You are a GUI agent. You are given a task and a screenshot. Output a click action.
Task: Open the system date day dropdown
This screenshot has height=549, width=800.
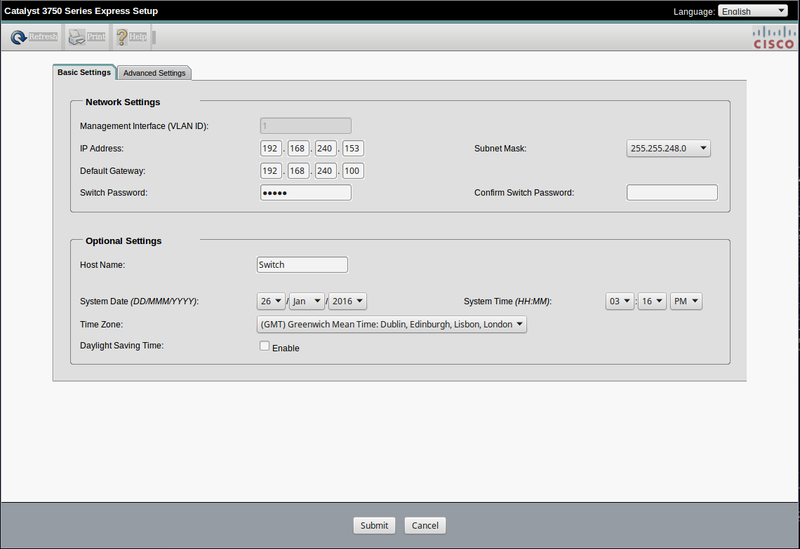click(x=271, y=301)
